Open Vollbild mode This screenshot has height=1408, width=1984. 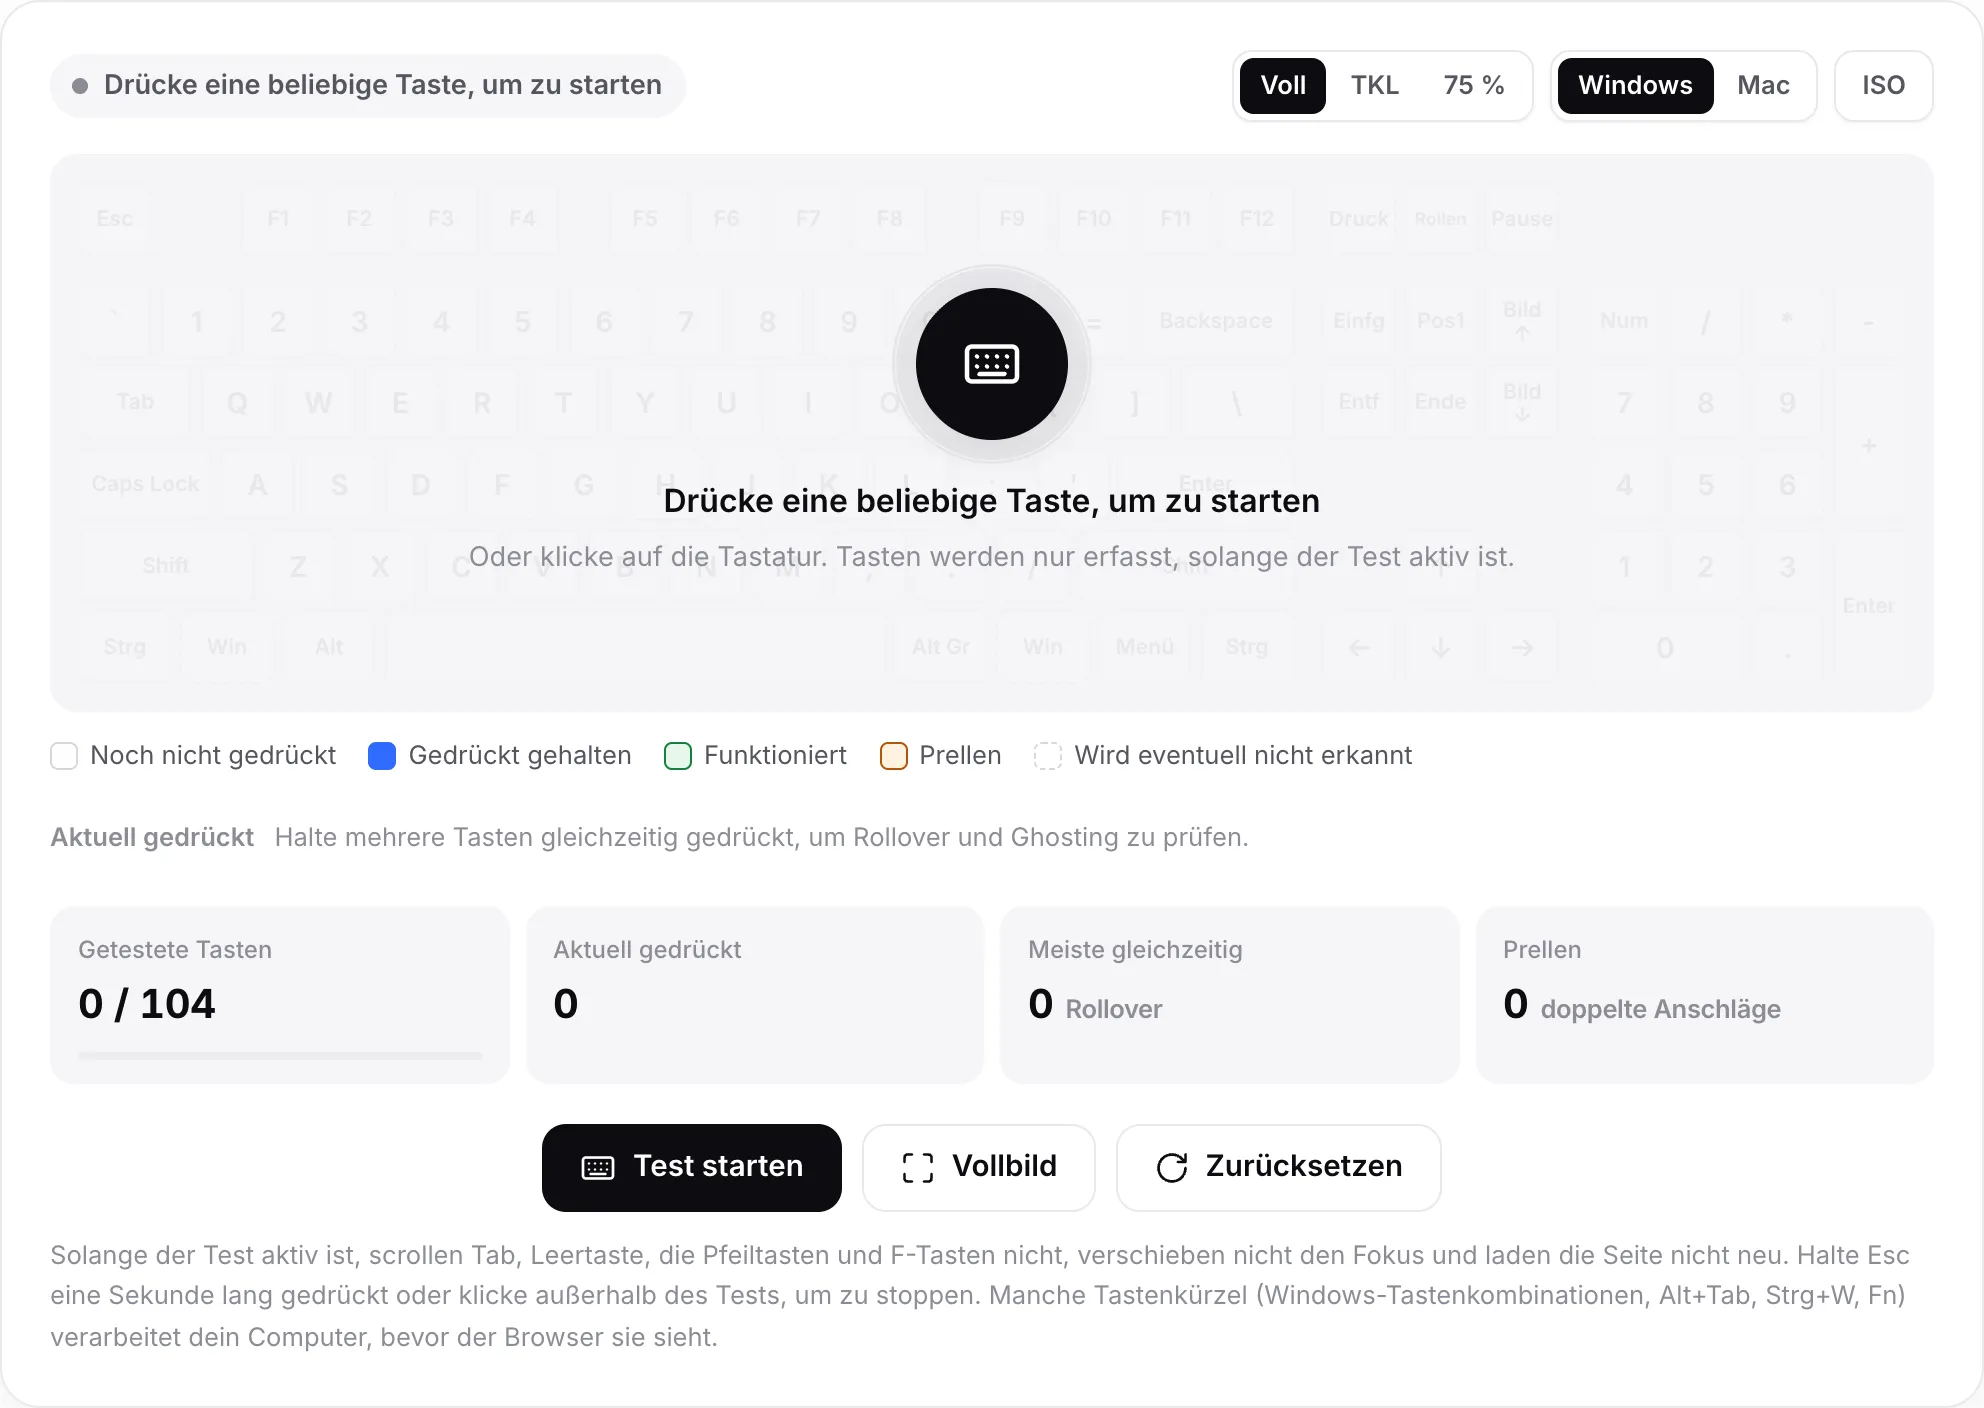click(x=979, y=1167)
